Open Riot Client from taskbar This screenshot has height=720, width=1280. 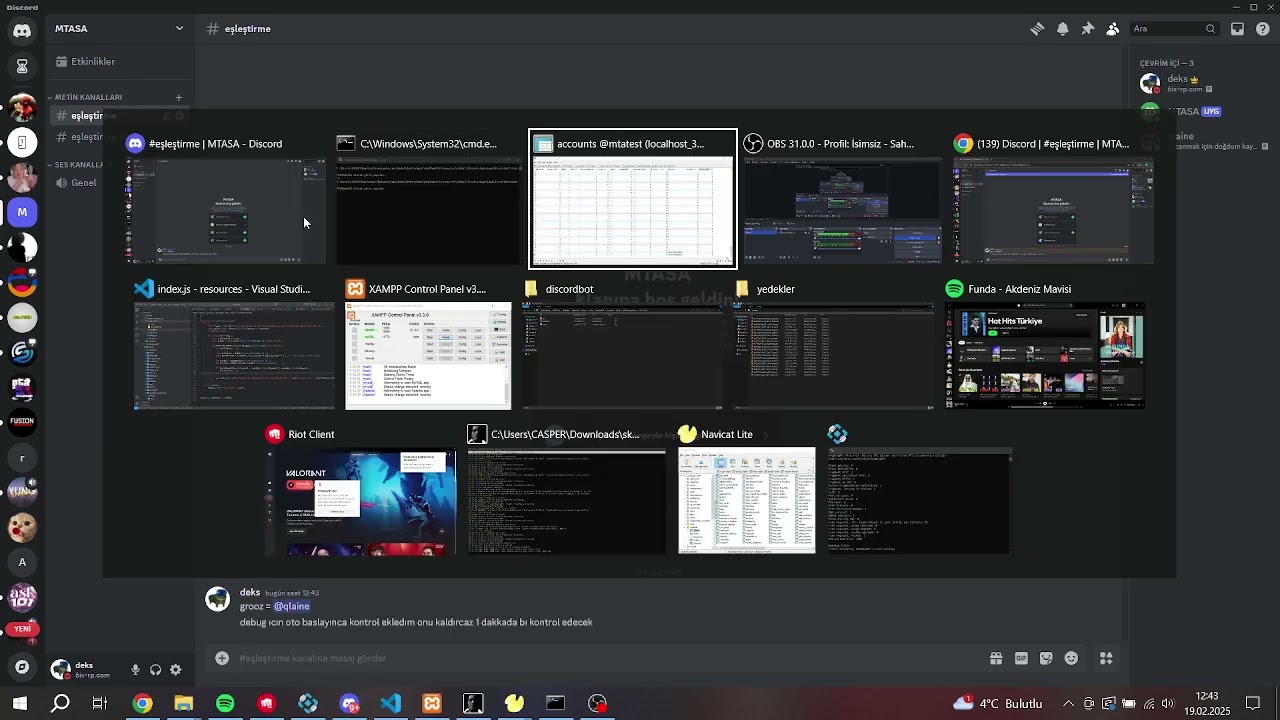(x=266, y=704)
